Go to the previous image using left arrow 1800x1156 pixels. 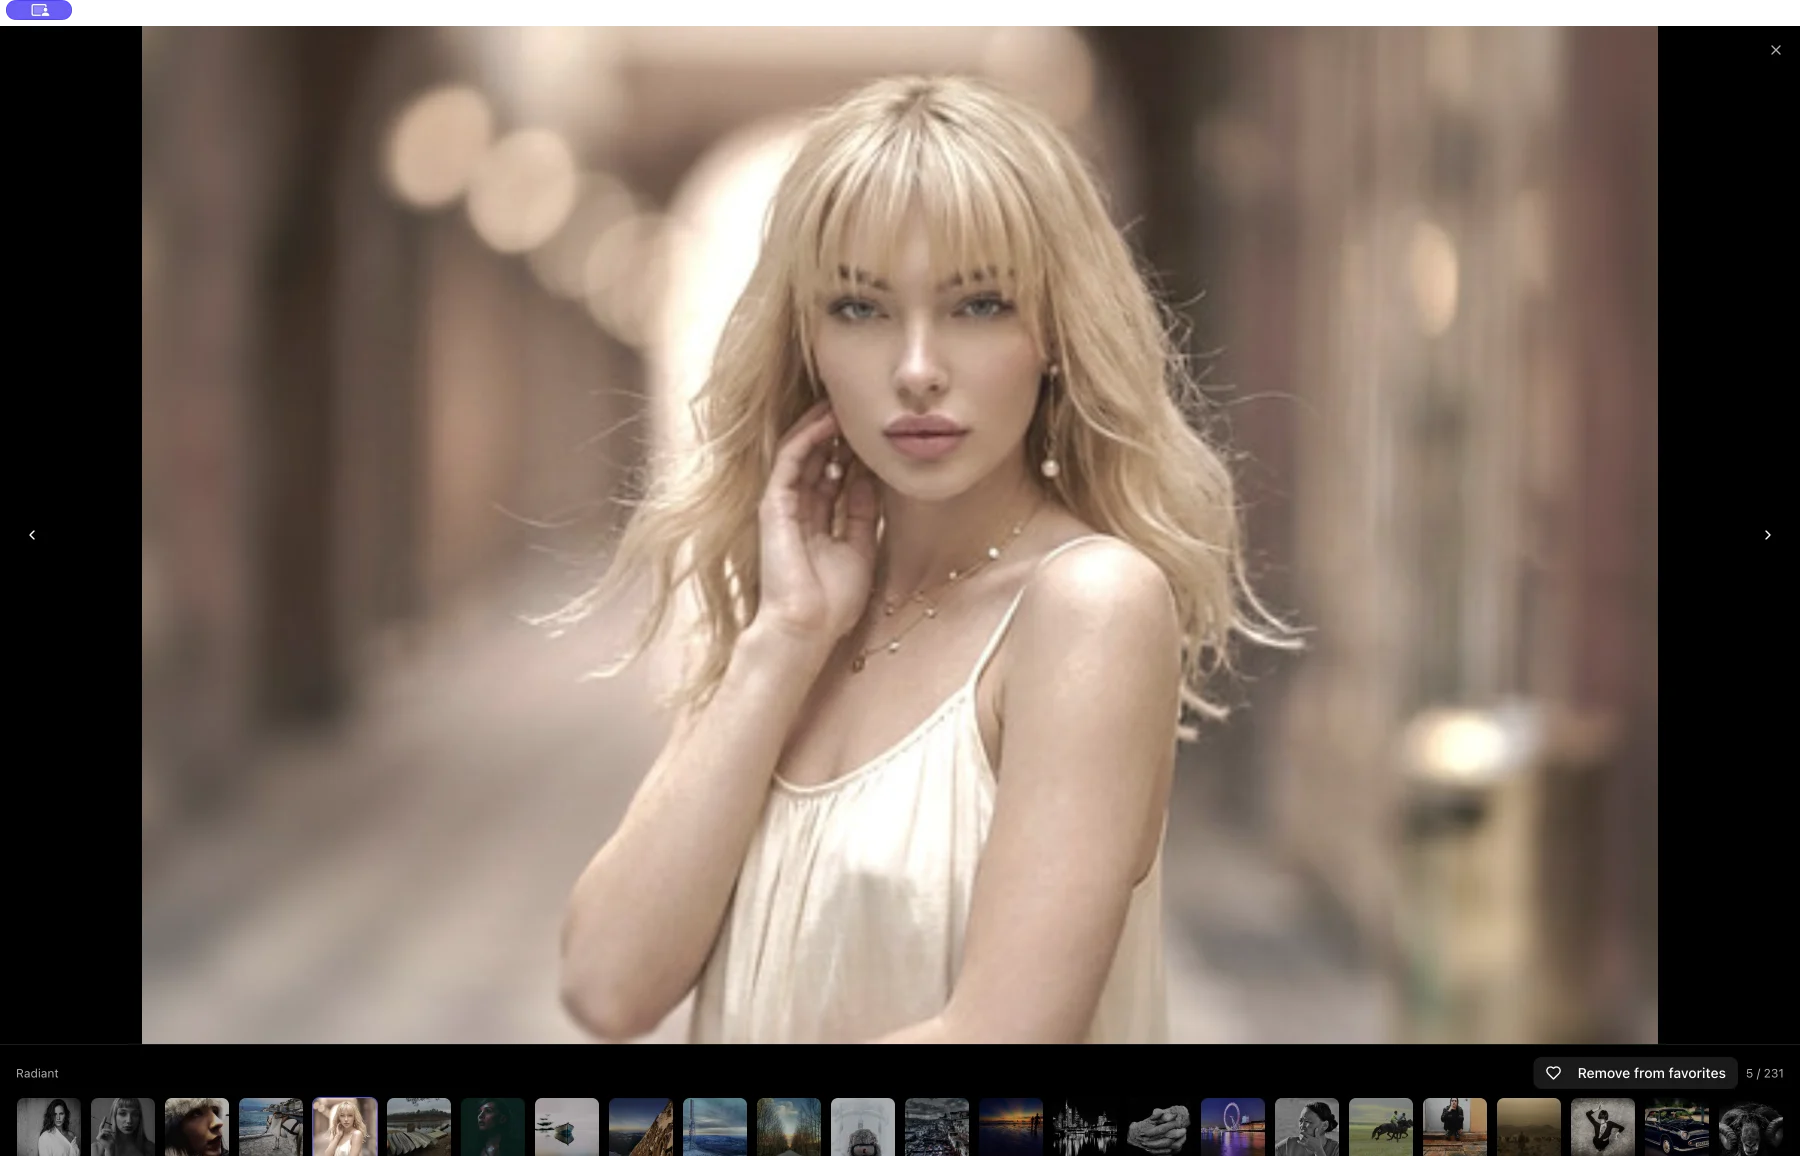(32, 535)
